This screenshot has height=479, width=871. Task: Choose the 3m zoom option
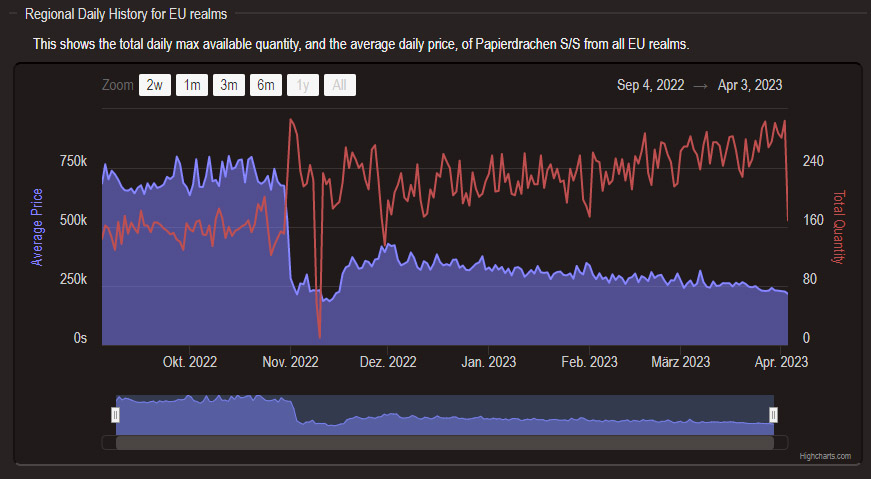click(228, 86)
